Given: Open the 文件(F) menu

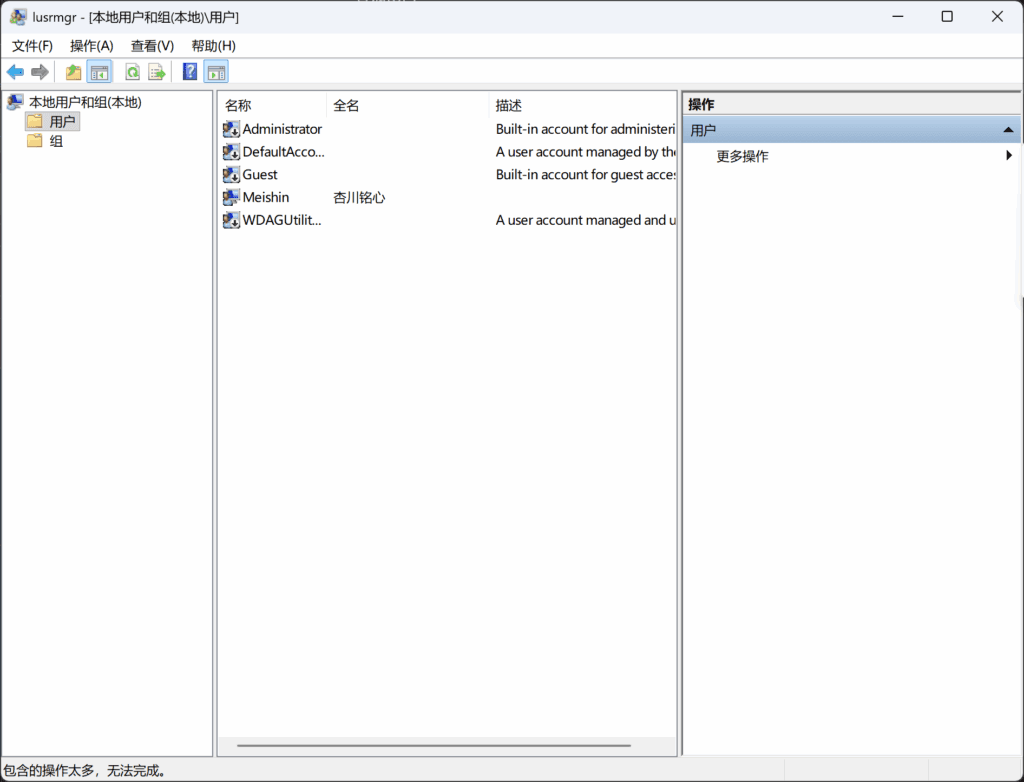Looking at the screenshot, I should 32,46.
